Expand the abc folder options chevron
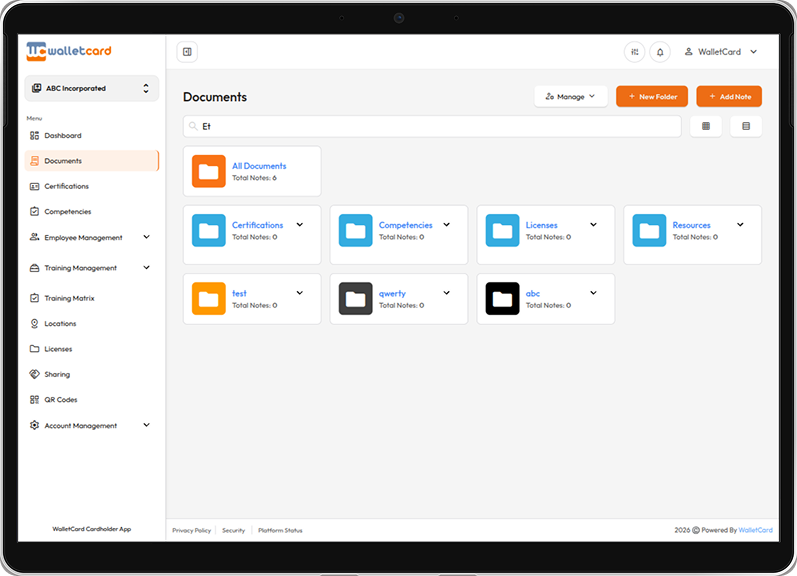Image resolution: width=797 pixels, height=576 pixels. click(593, 293)
